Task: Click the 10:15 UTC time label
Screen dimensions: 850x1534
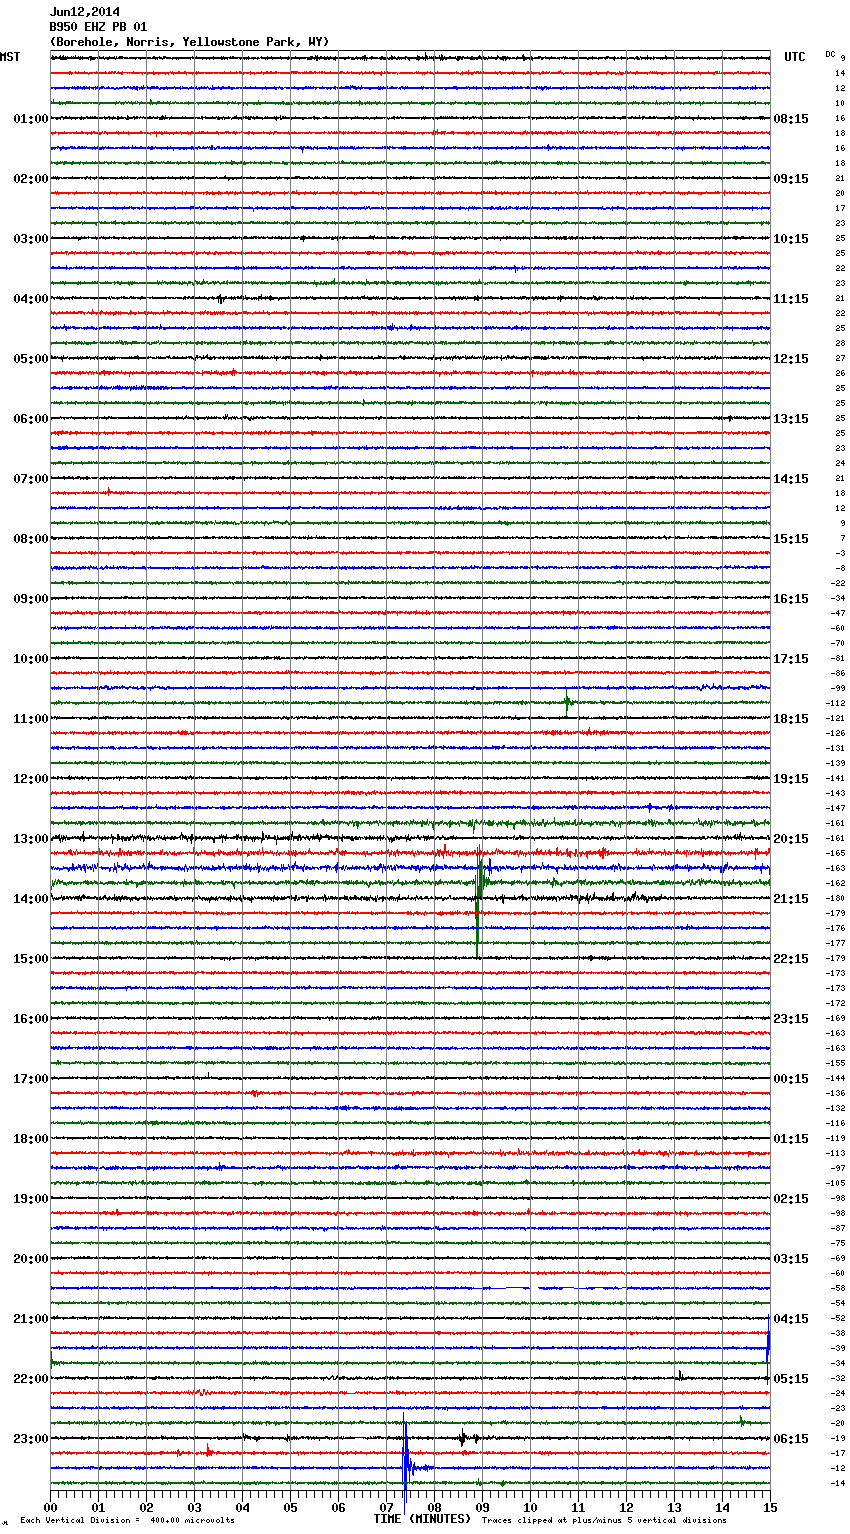Action: click(791, 239)
